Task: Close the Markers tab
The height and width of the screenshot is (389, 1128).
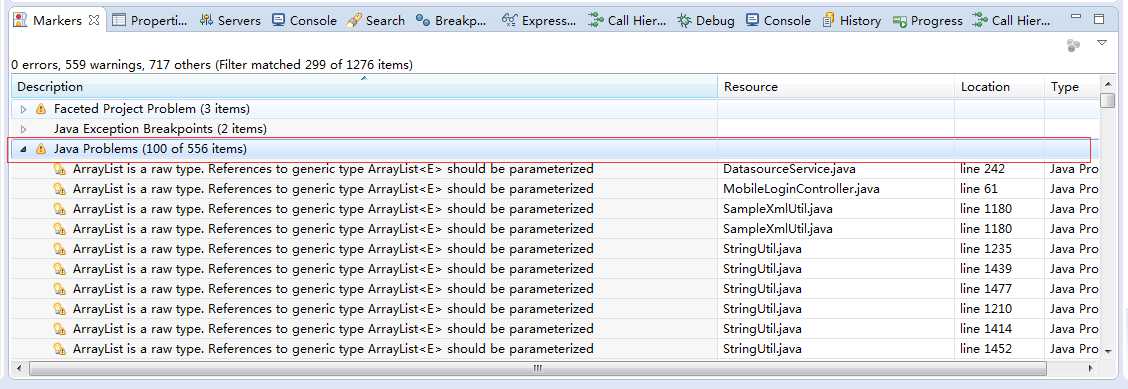Action: (x=94, y=20)
